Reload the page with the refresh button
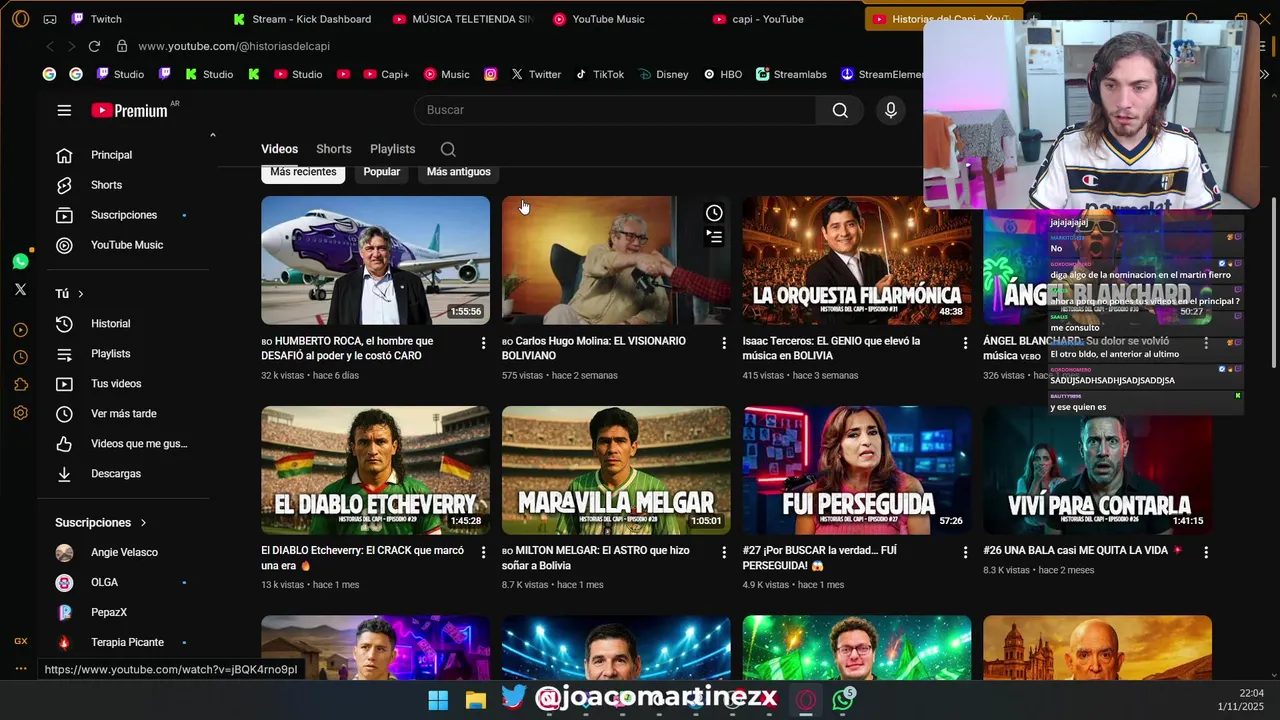This screenshot has width=1280, height=720. pos(94,46)
